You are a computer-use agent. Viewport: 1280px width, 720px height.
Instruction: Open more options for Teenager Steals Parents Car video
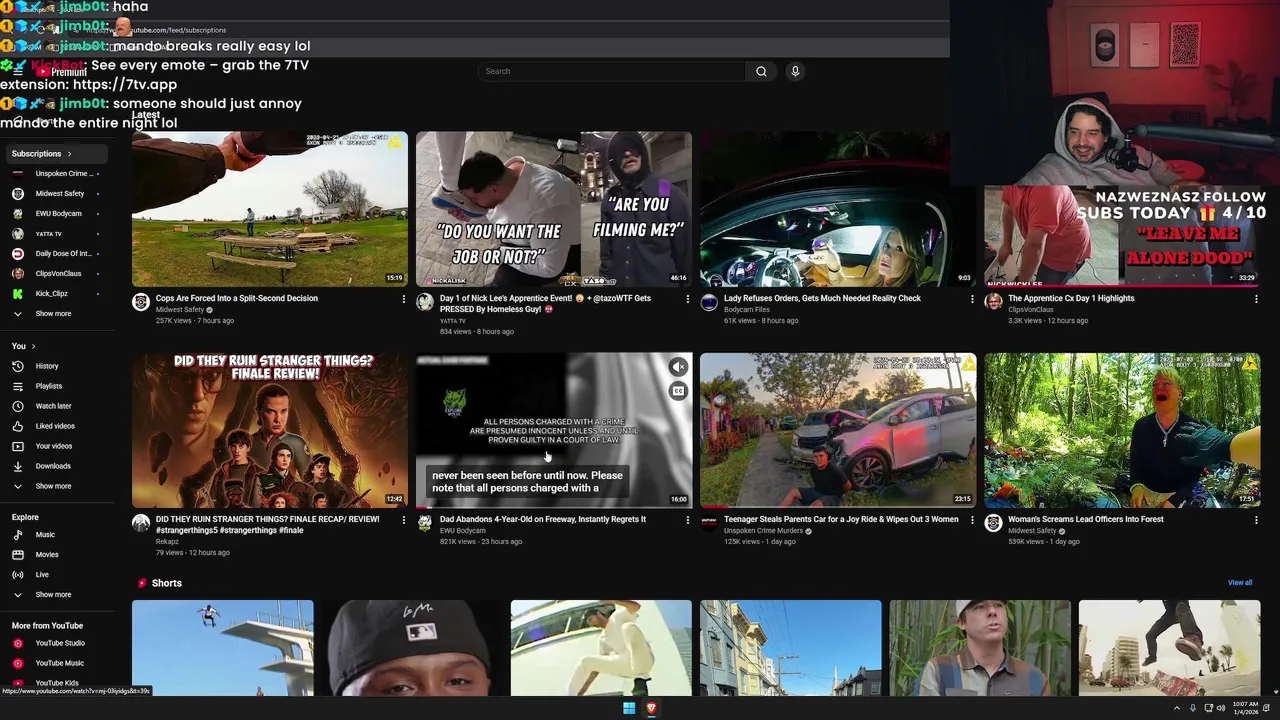(972, 520)
